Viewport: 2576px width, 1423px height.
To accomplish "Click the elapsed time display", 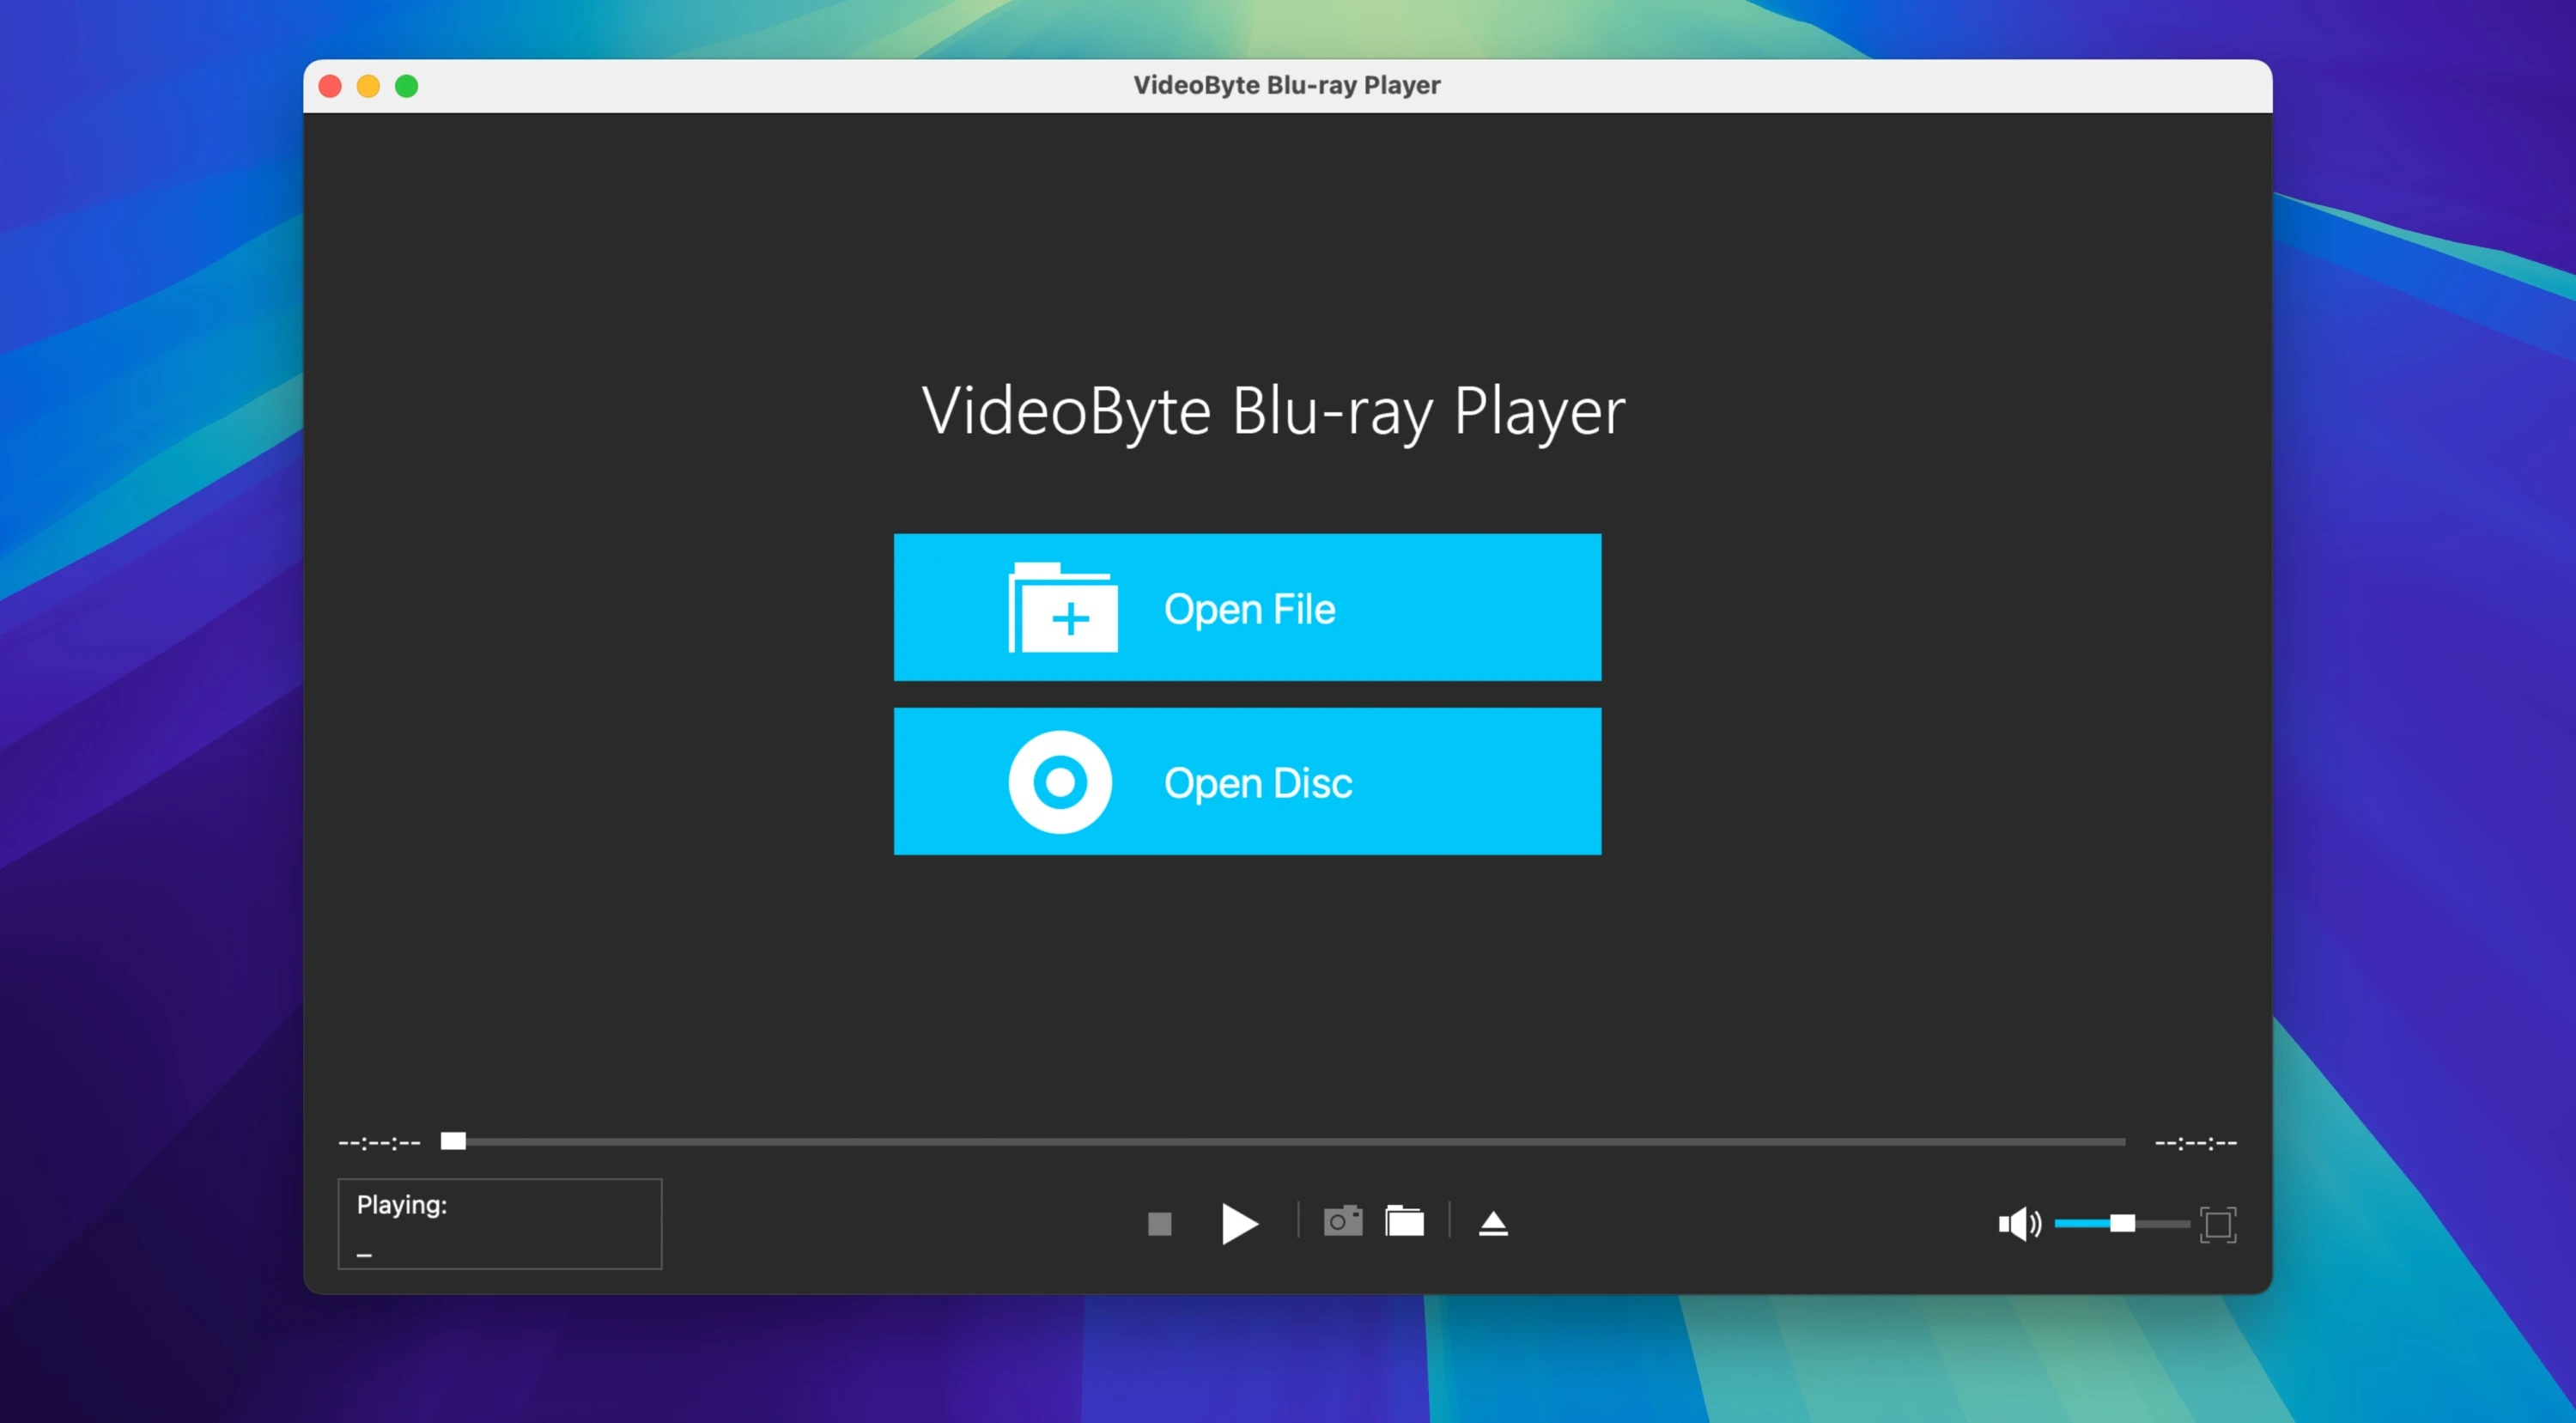I will tap(379, 1141).
